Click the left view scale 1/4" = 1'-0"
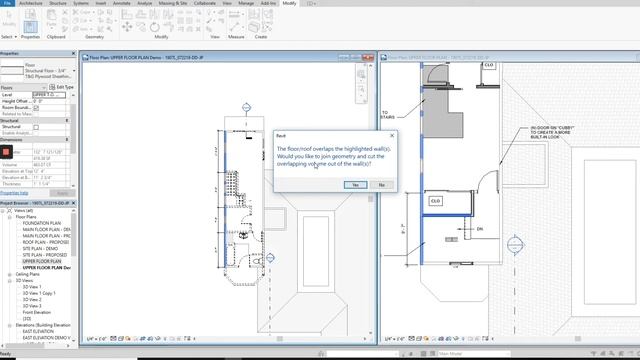 point(97,339)
